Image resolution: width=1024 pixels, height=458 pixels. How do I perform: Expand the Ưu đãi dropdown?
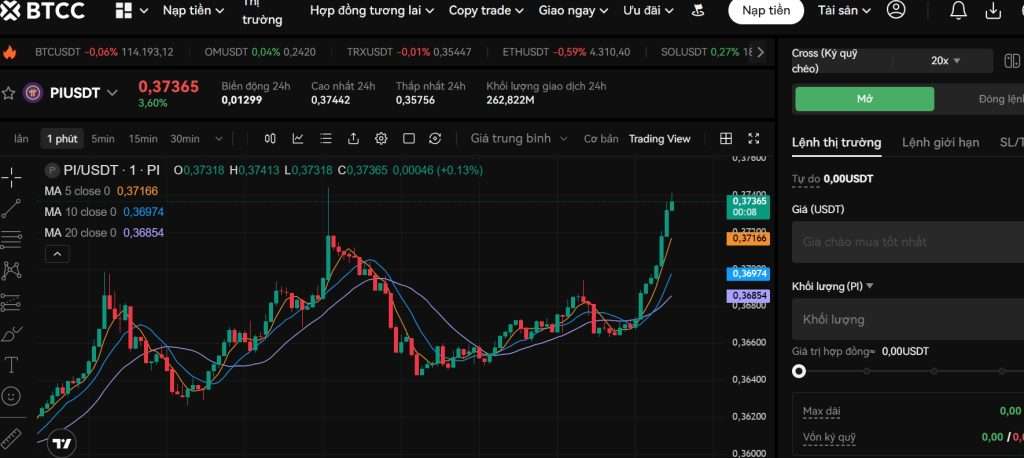[650, 10]
